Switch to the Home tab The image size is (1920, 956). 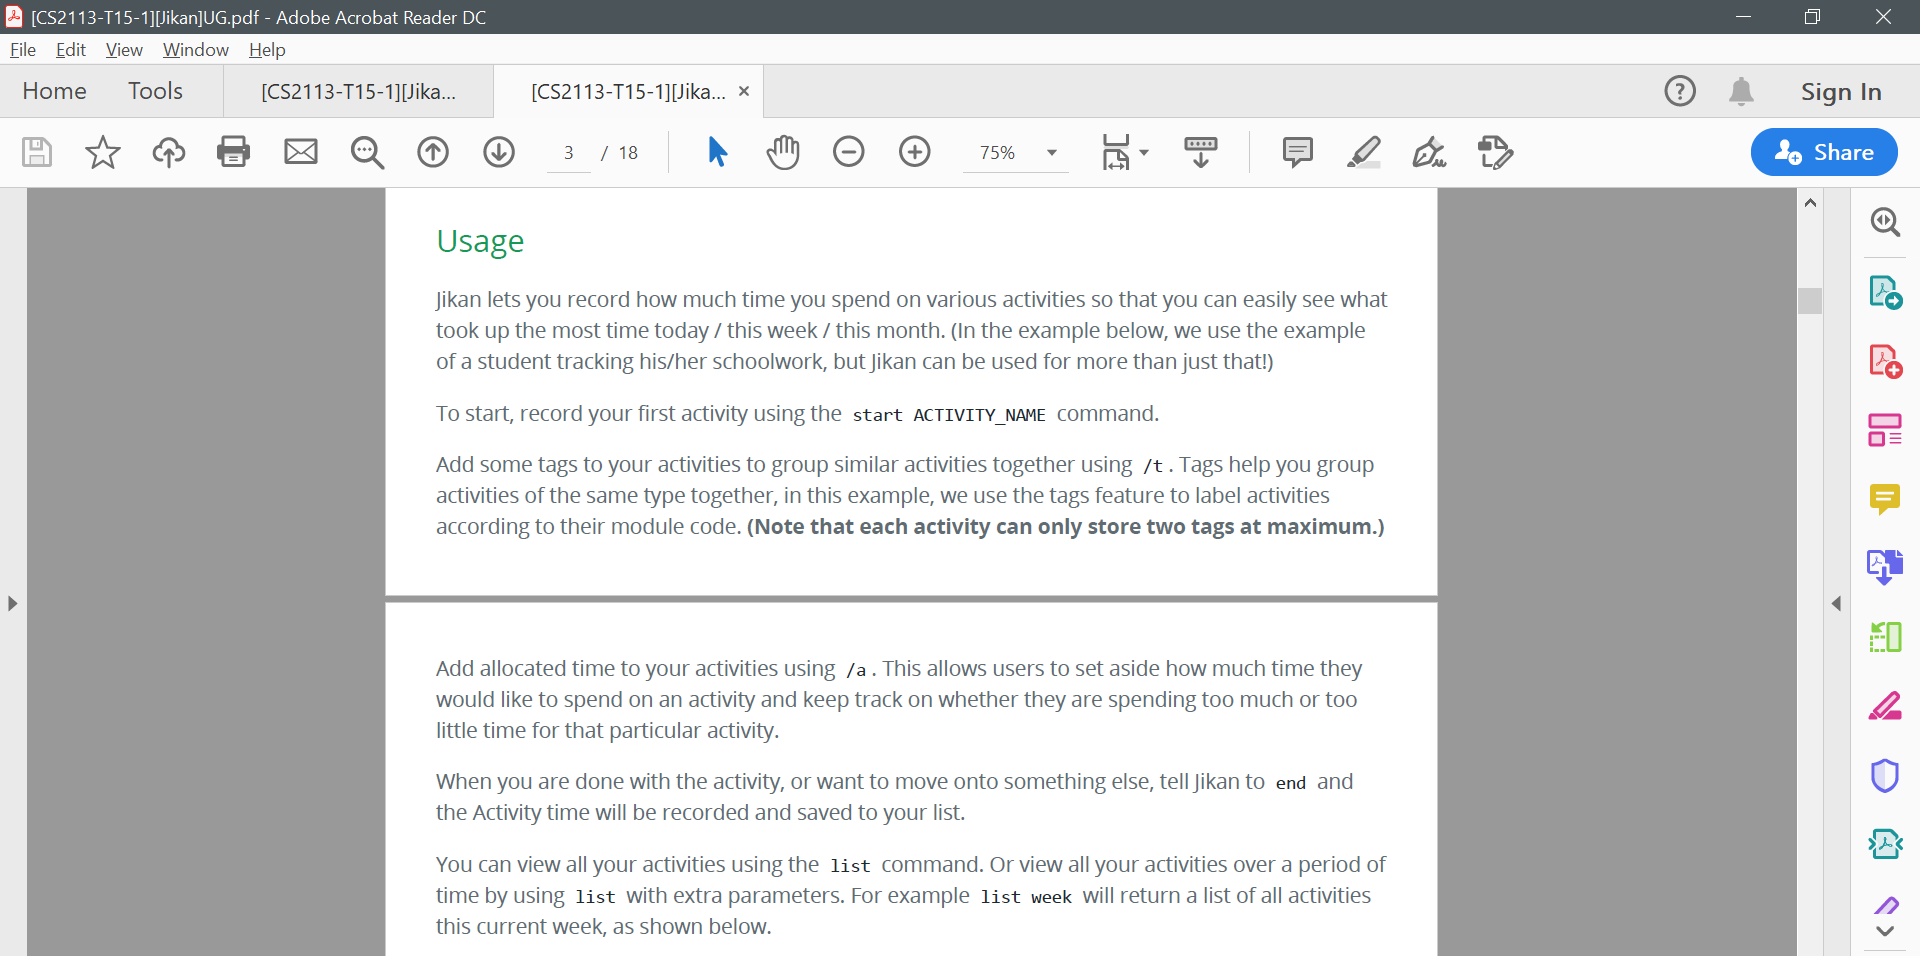[x=54, y=91]
